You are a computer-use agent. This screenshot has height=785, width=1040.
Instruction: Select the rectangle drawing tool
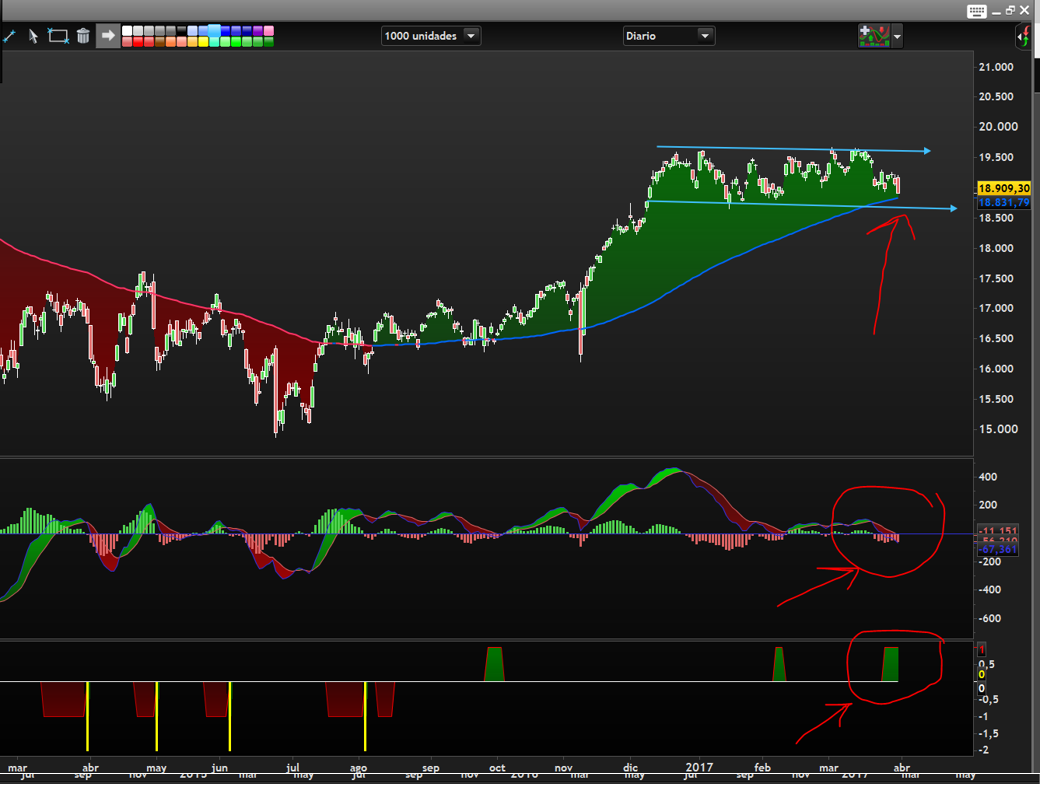point(58,36)
